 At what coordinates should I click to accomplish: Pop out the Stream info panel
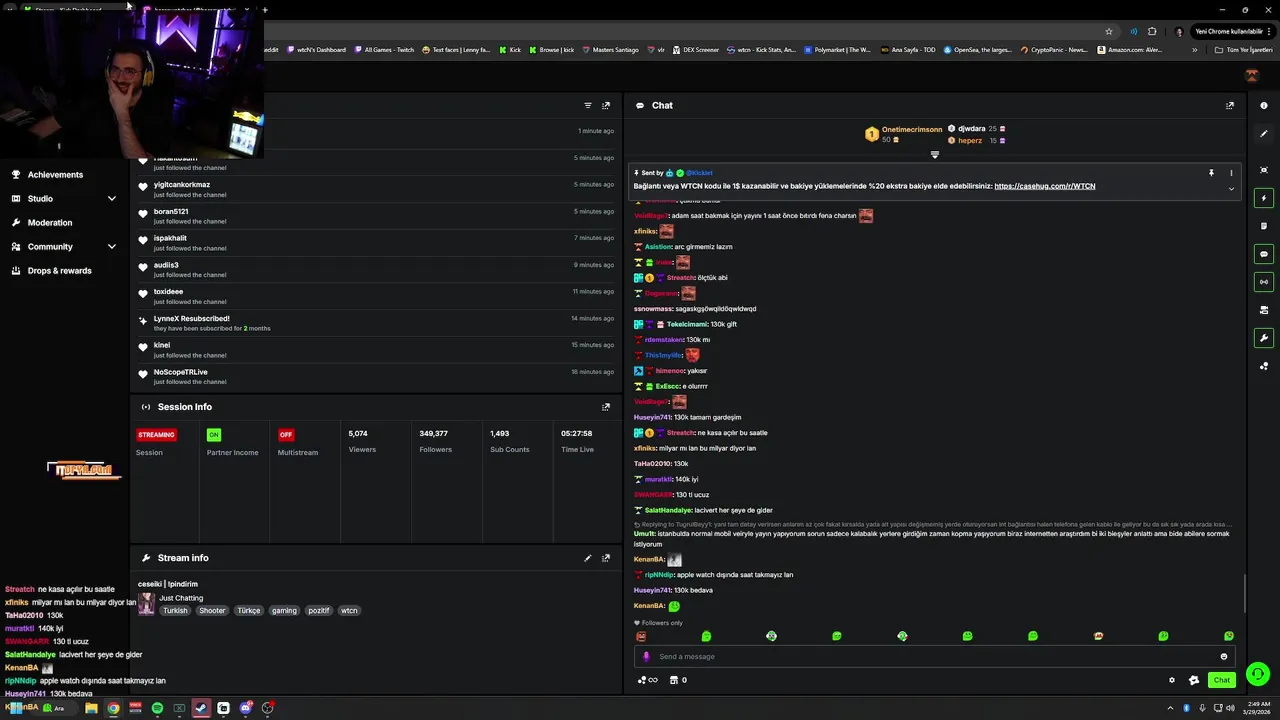coord(605,558)
